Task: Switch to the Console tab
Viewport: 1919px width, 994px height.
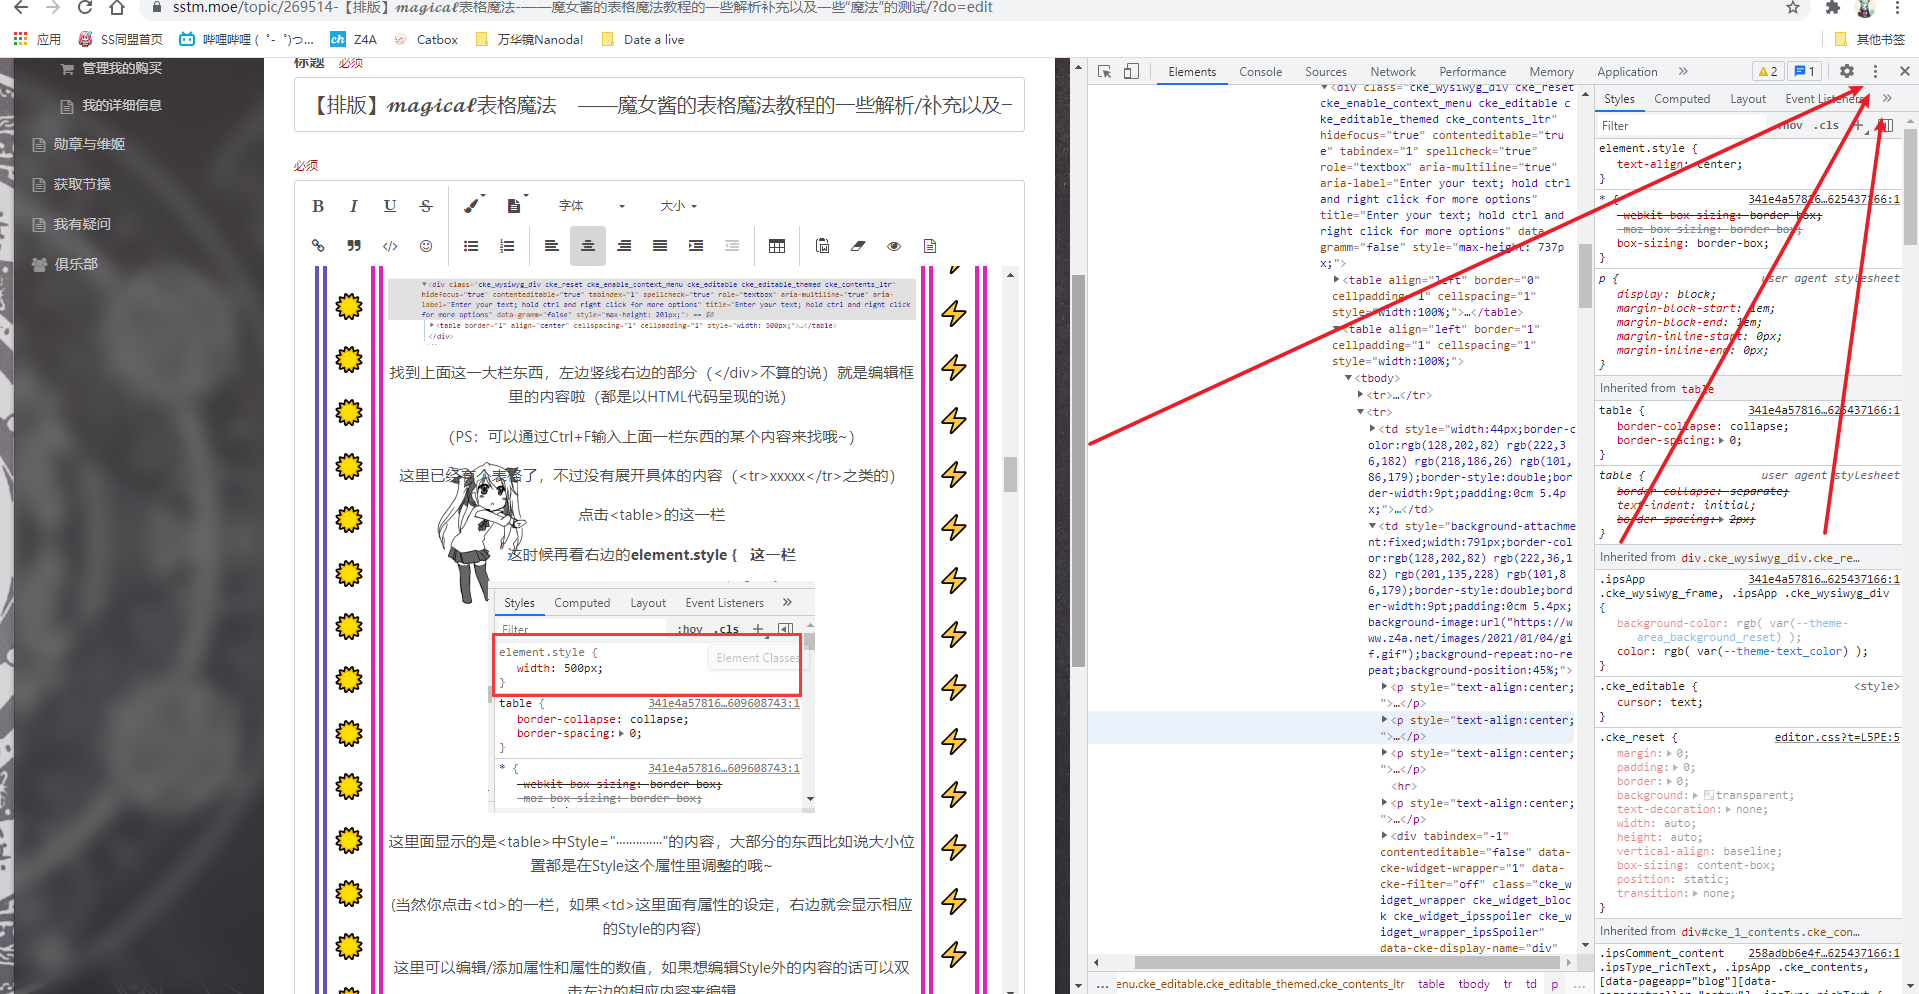Action: [x=1260, y=72]
